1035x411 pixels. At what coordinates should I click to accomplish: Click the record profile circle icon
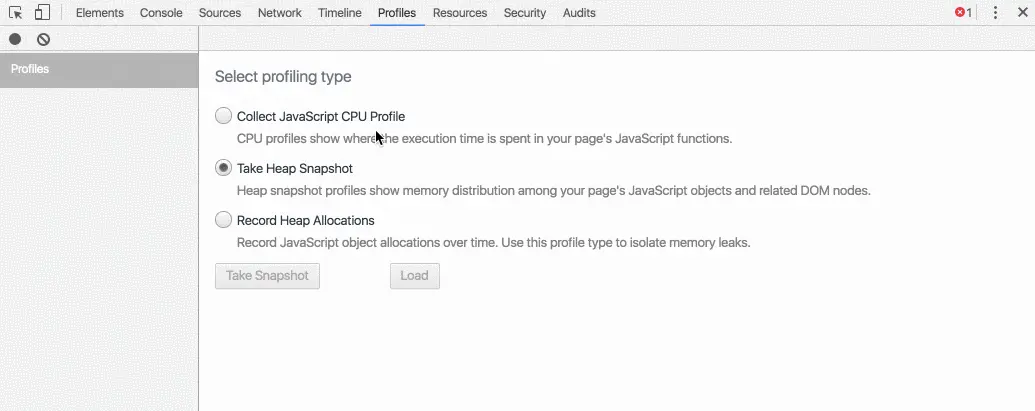tap(15, 39)
